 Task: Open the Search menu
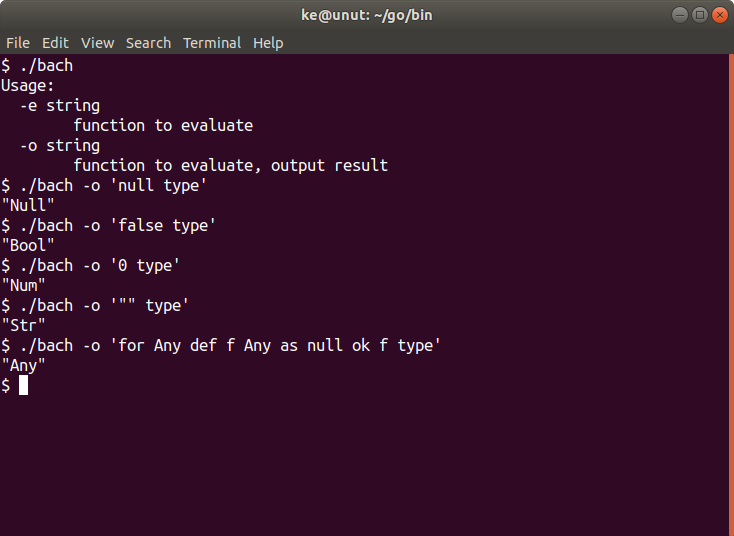(148, 43)
